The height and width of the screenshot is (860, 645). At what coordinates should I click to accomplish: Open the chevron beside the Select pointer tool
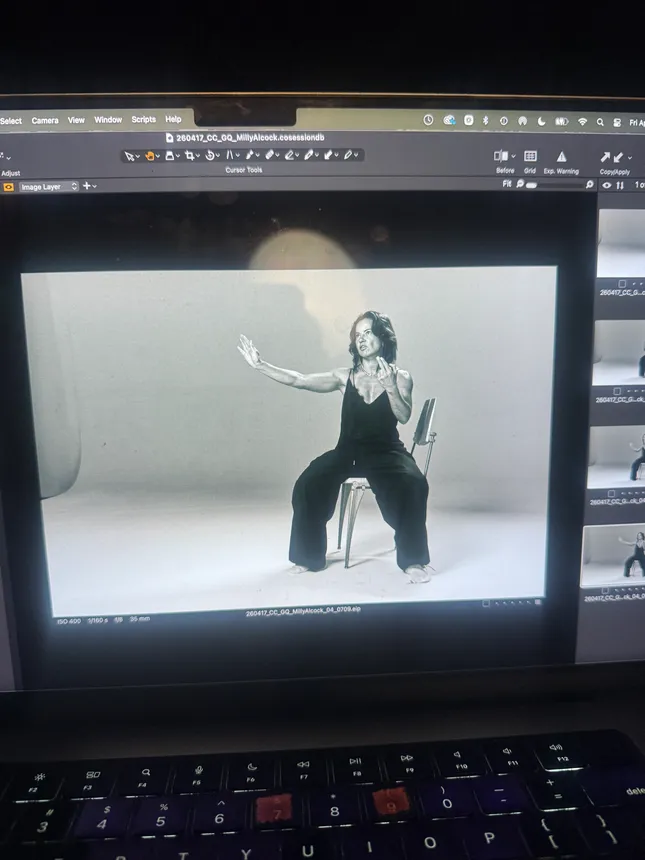137,157
